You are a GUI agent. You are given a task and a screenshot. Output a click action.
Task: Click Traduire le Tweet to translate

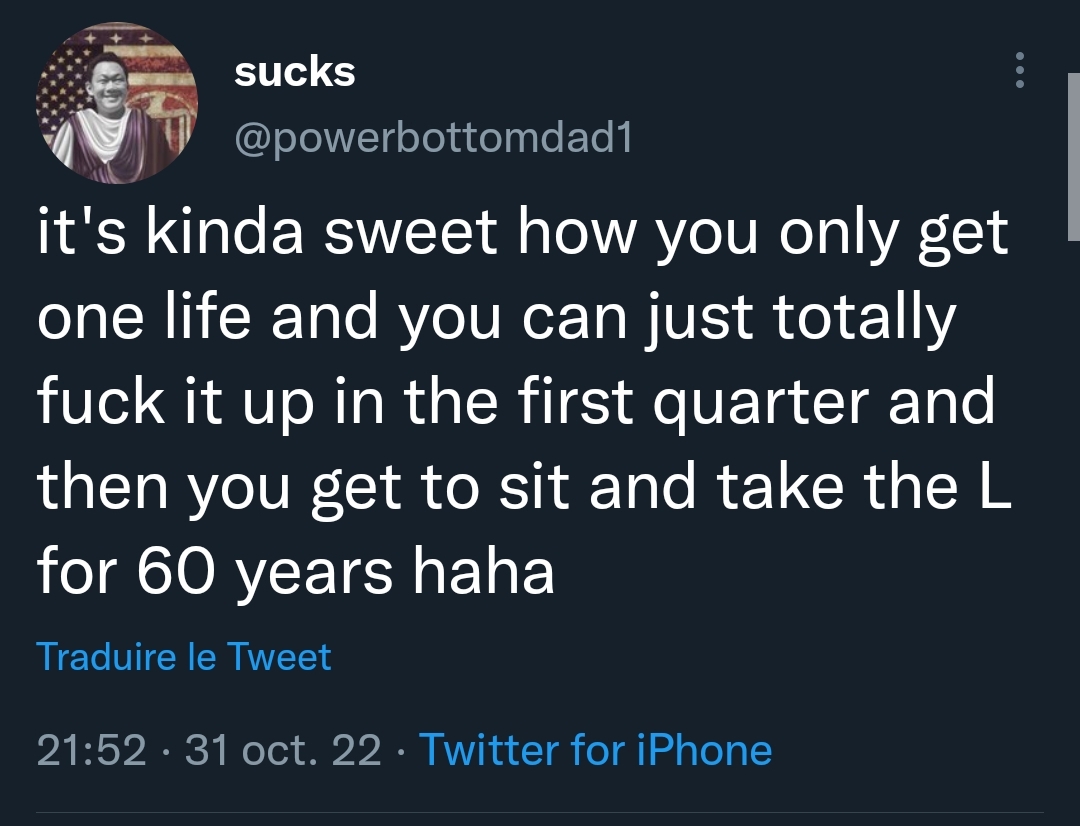184,656
